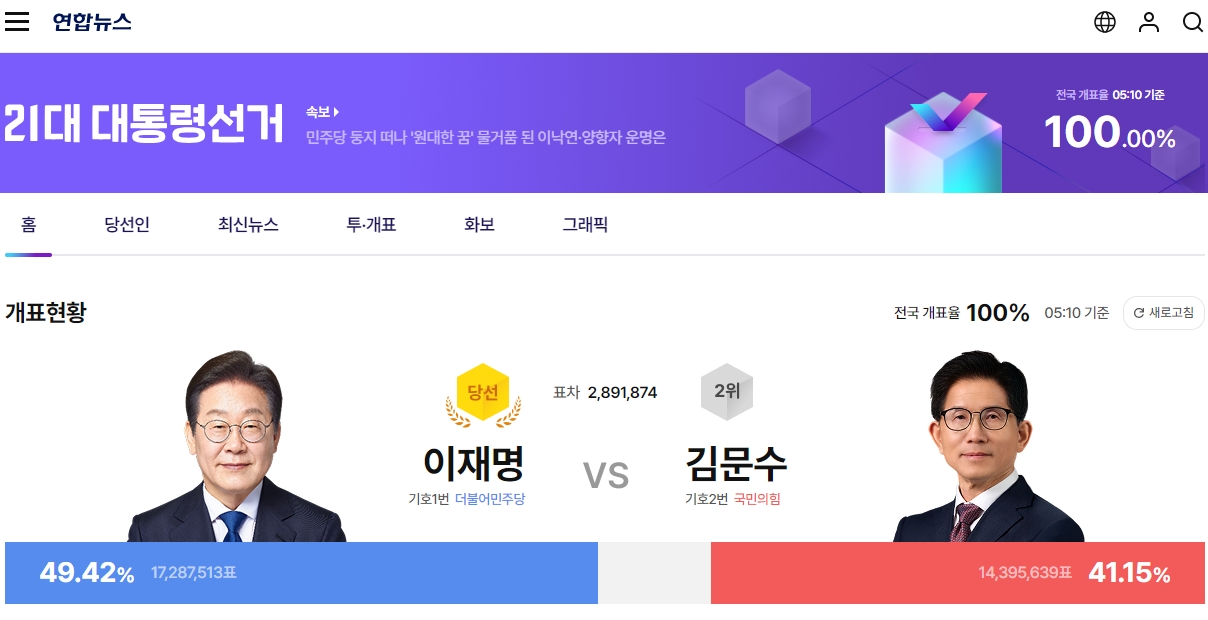The image size is (1208, 620).
Task: Click the blue 49.42% vote bar
Action: point(301,573)
